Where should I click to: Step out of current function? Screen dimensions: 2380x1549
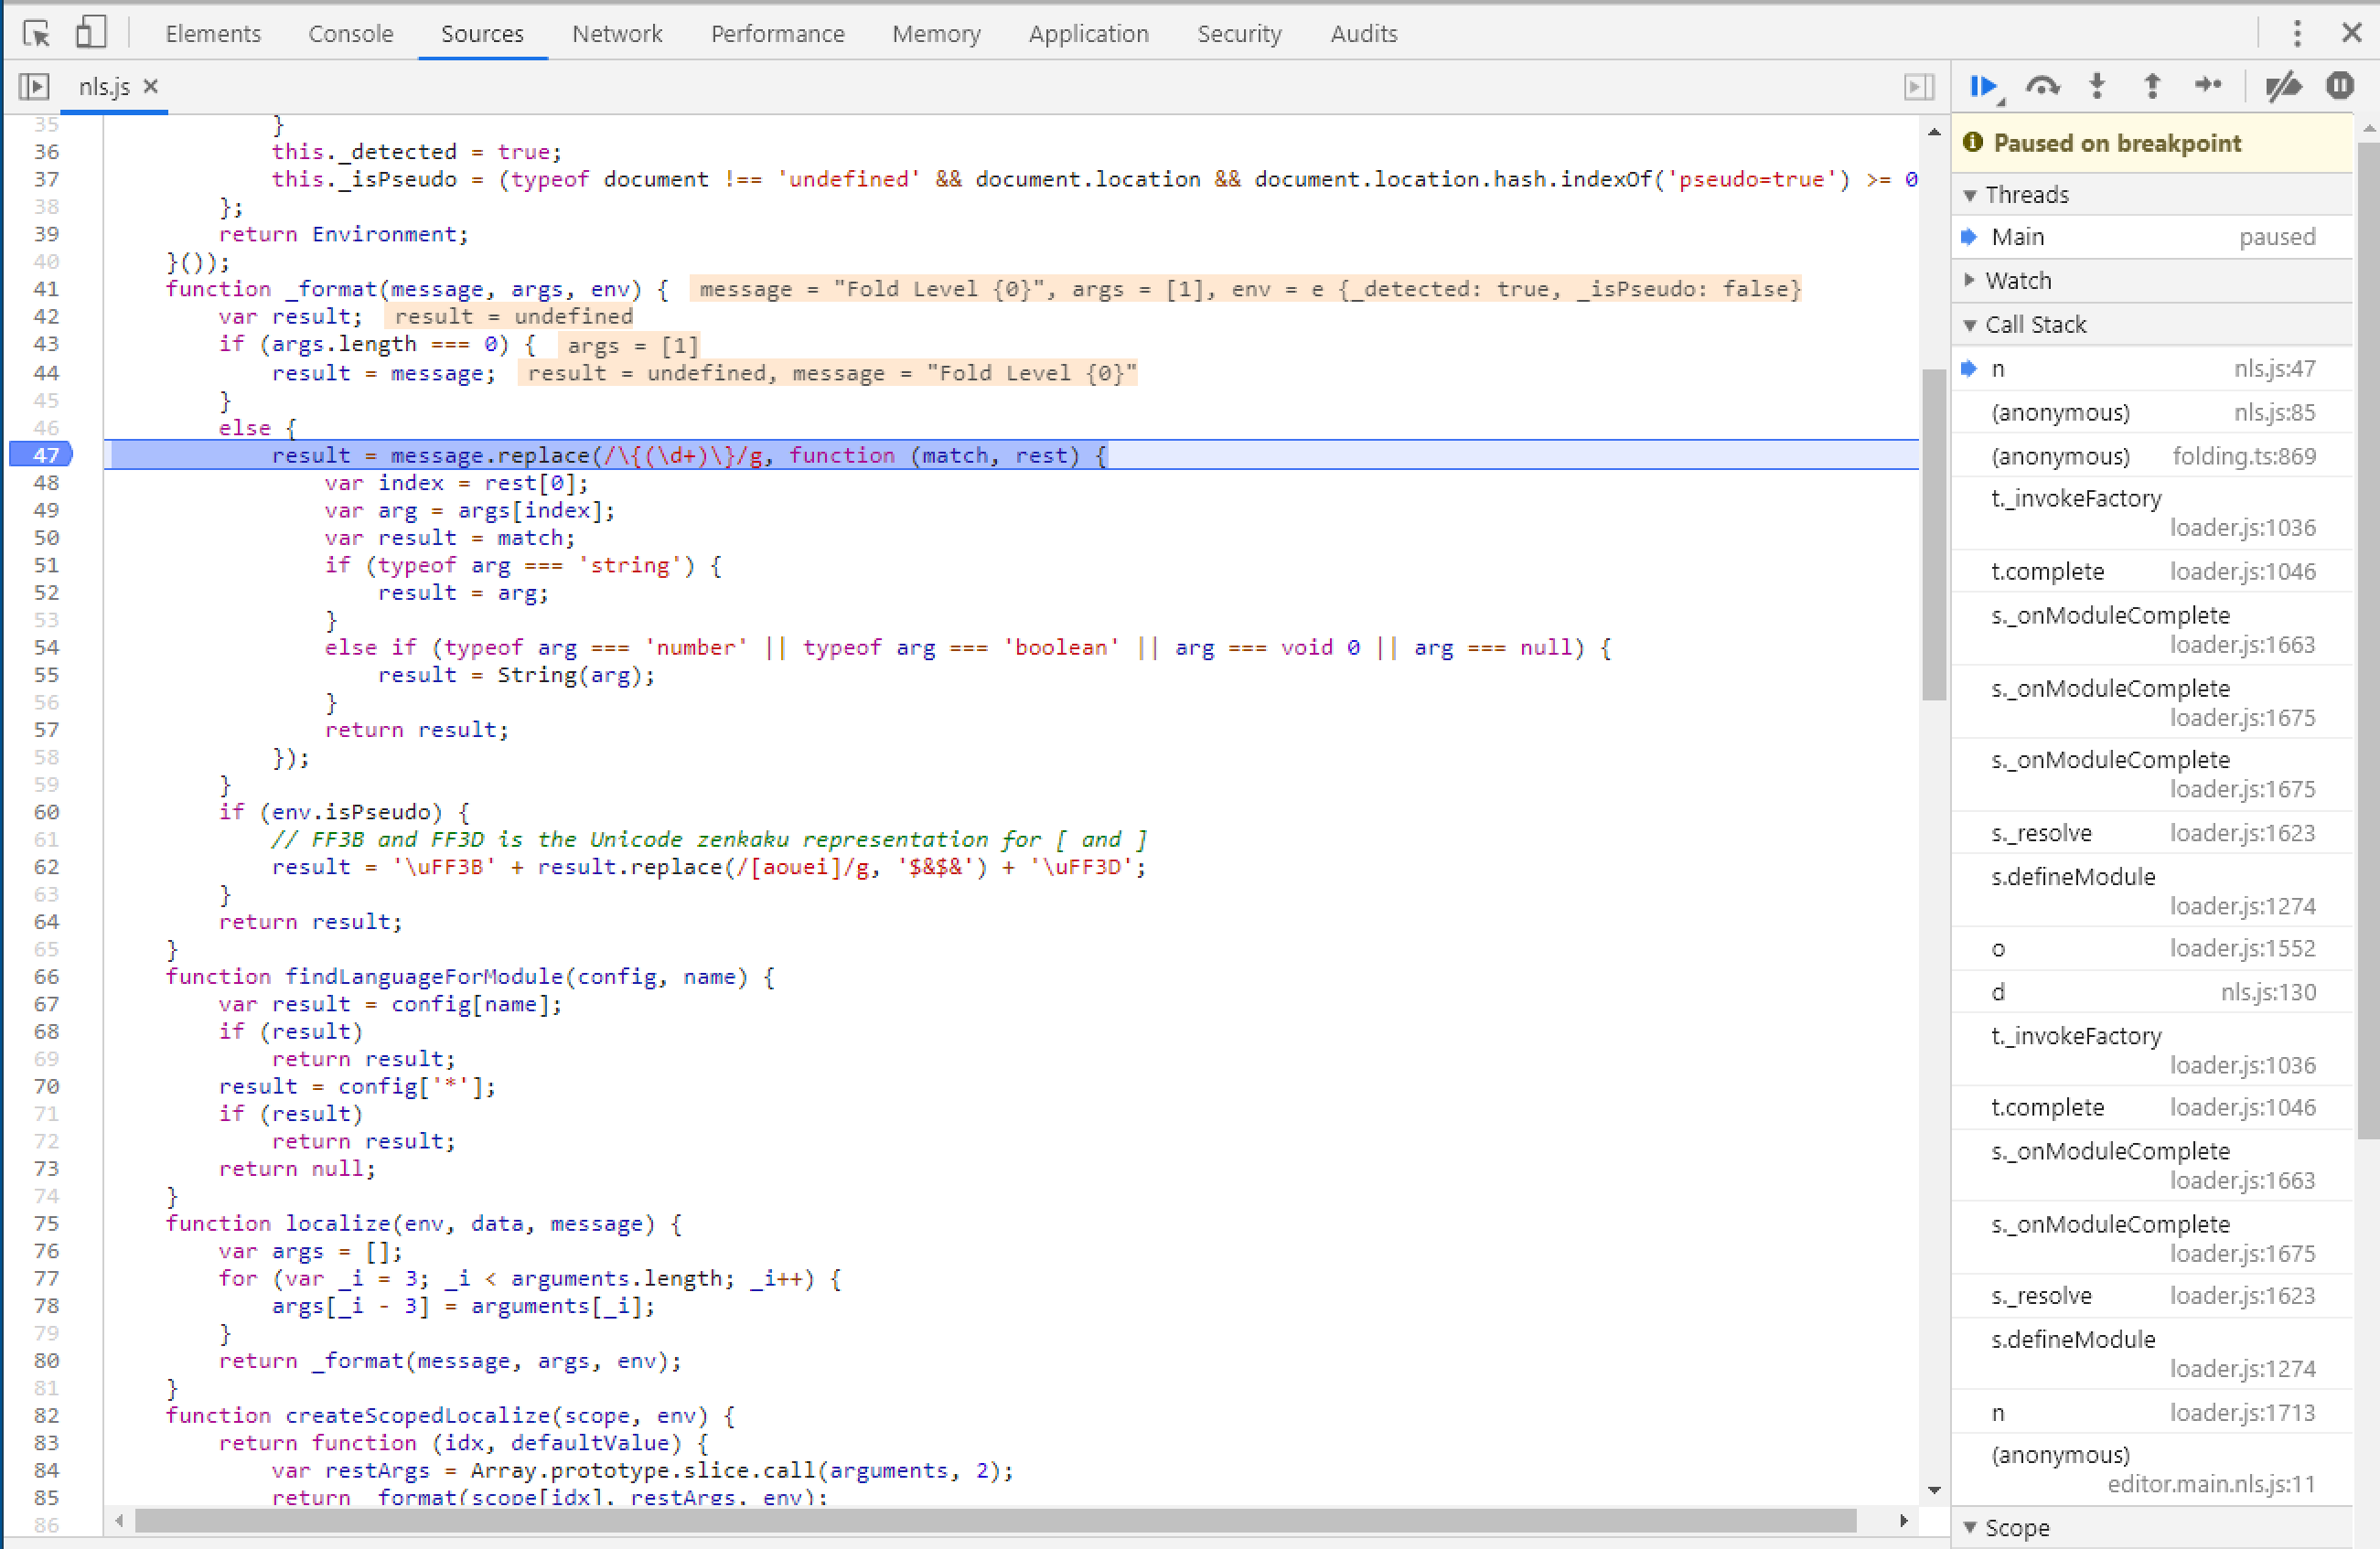pyautogui.click(x=2152, y=87)
